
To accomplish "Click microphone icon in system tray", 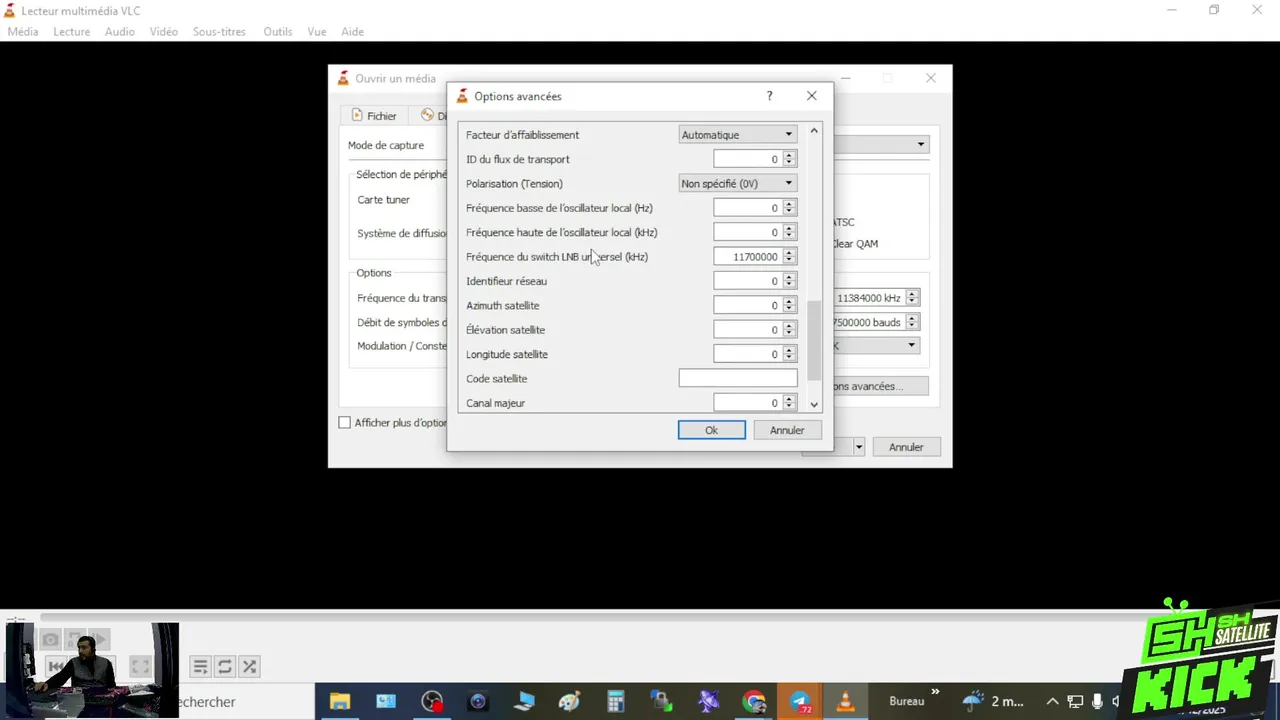I will (1097, 702).
